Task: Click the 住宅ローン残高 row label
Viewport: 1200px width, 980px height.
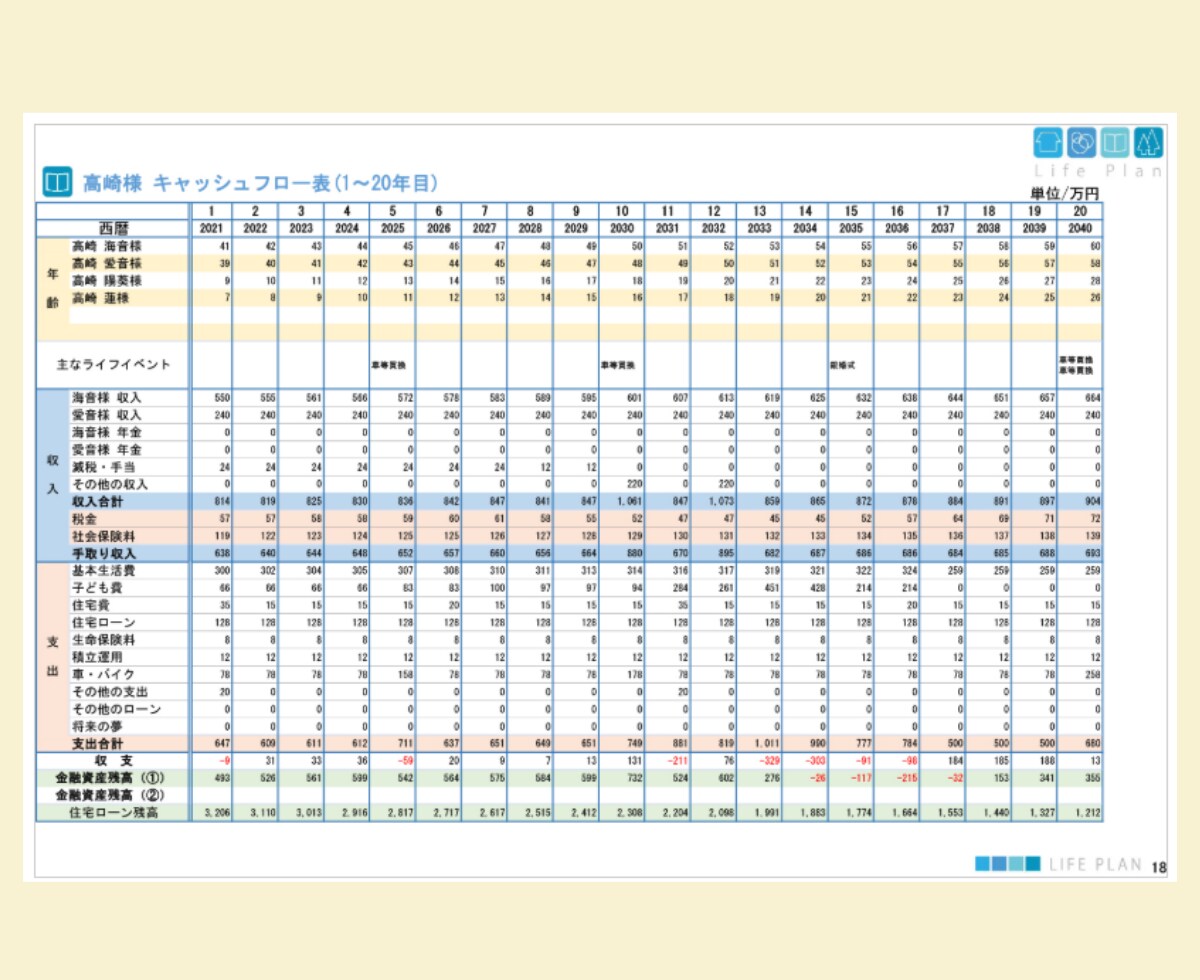Action: [x=113, y=813]
